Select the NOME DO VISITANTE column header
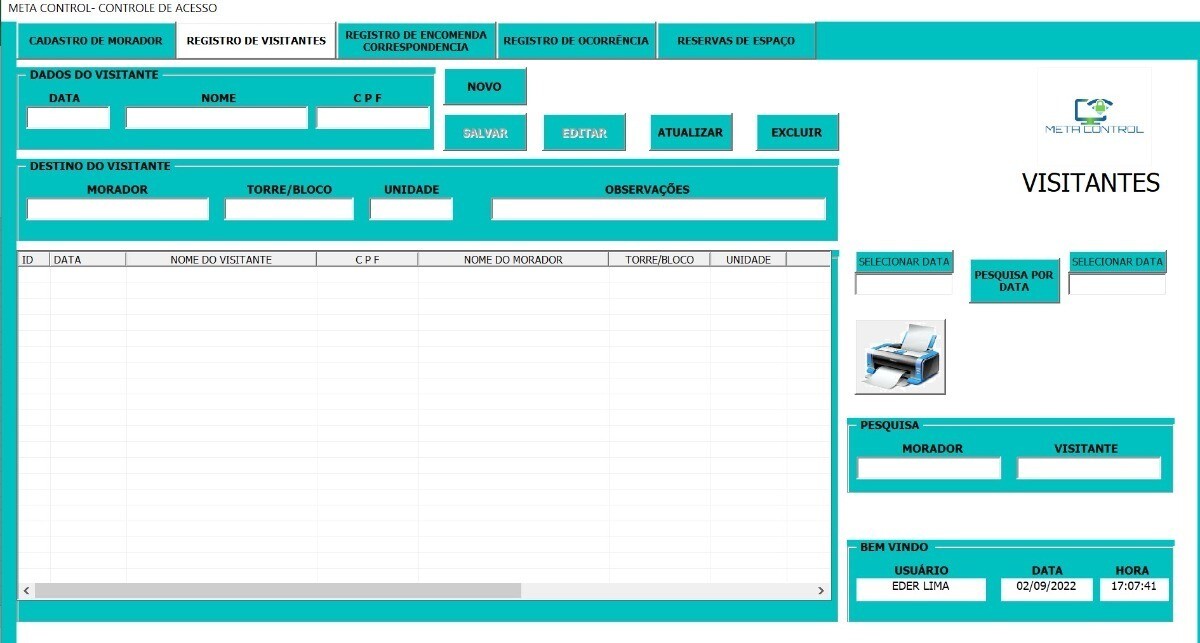1200x643 pixels. (221, 260)
